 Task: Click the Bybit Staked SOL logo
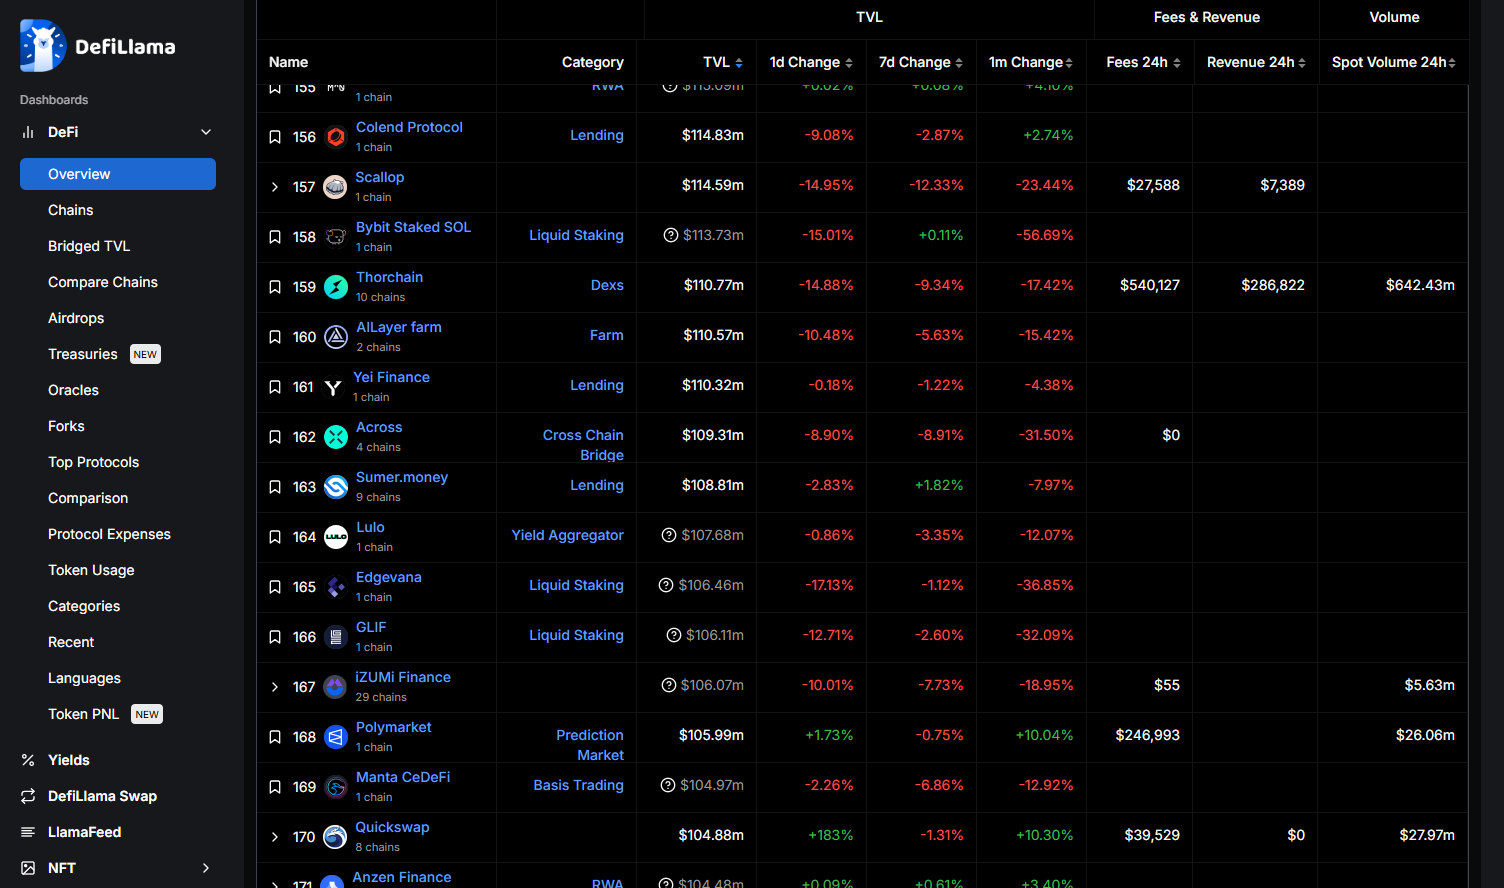click(336, 237)
